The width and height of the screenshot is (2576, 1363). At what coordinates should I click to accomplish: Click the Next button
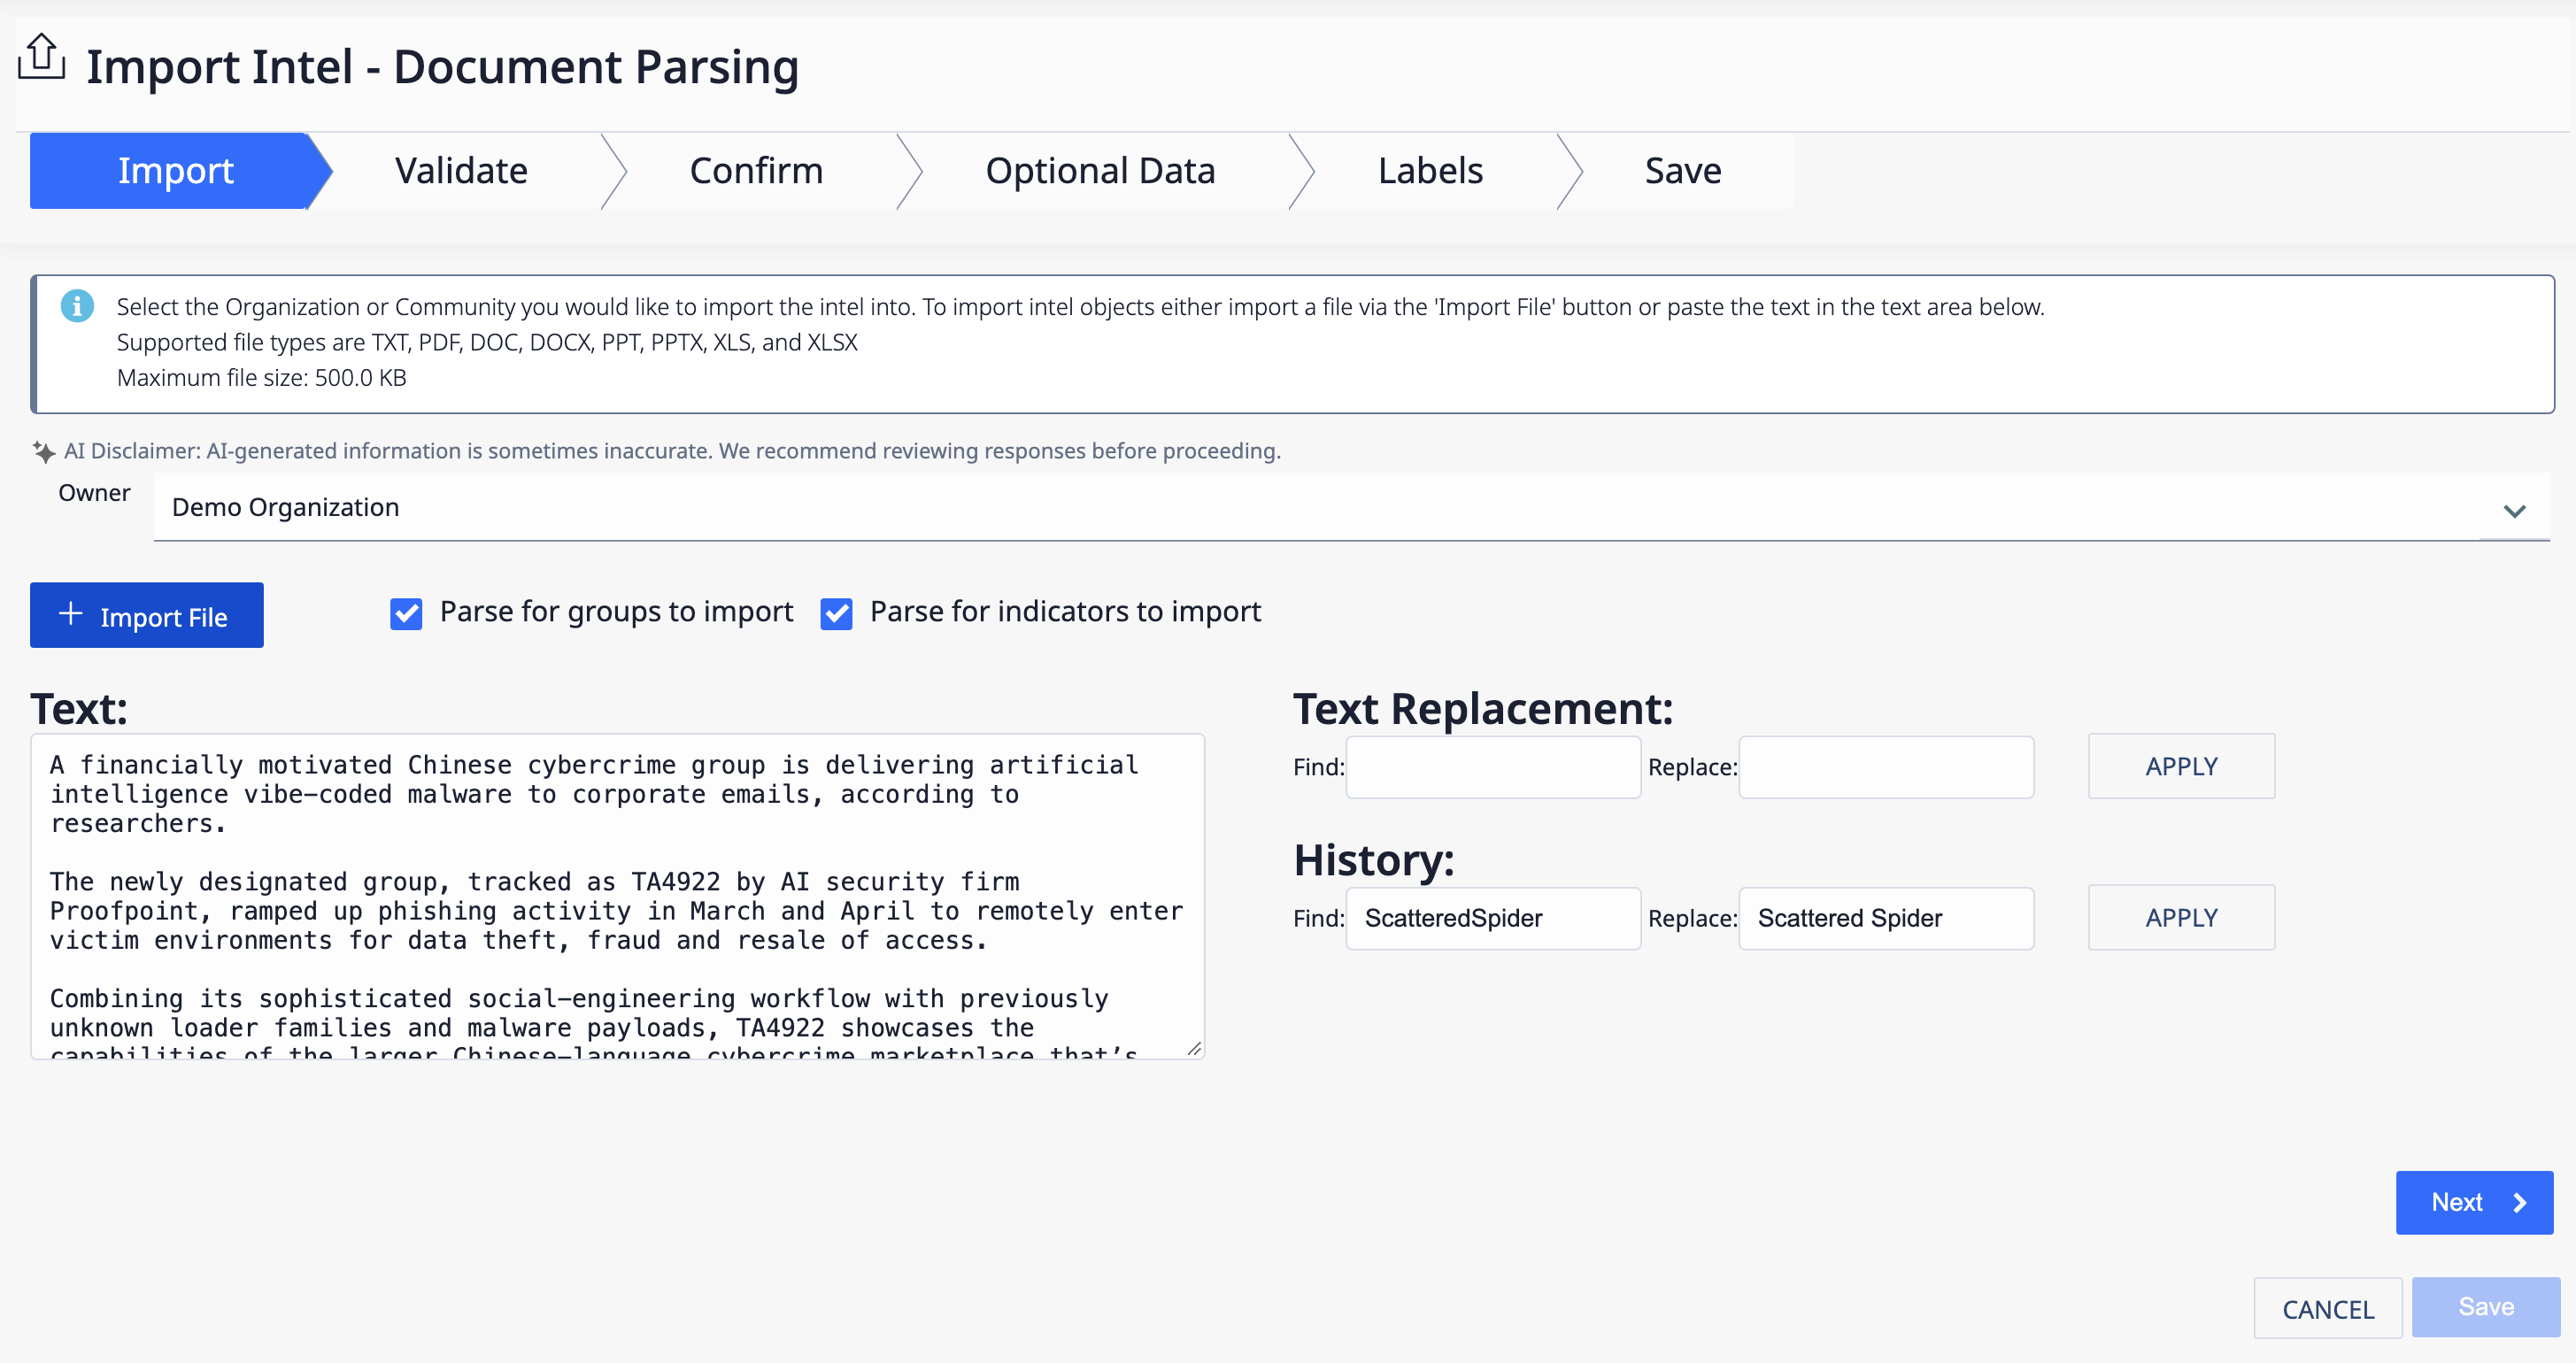point(2474,1203)
